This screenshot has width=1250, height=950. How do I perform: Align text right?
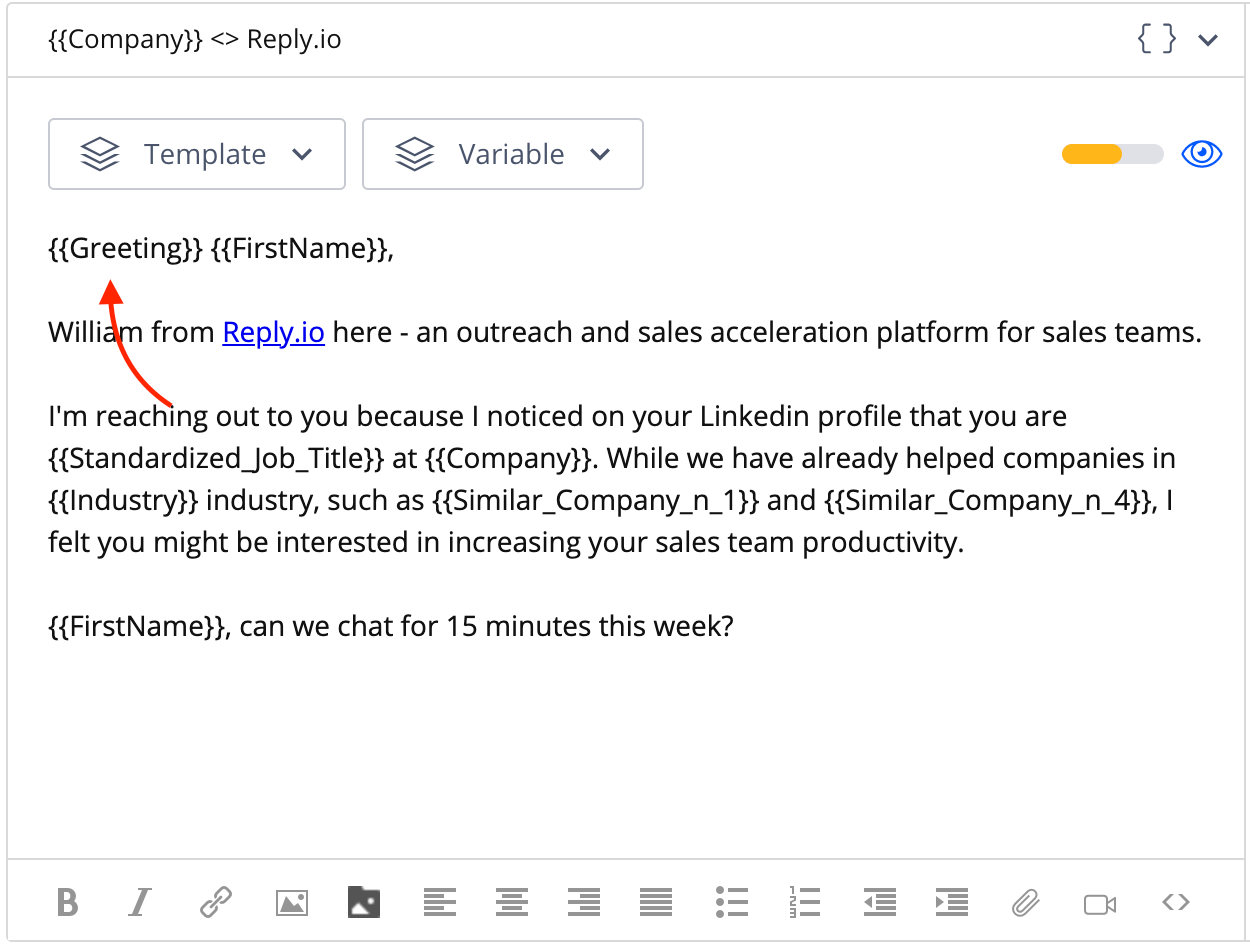tap(584, 903)
